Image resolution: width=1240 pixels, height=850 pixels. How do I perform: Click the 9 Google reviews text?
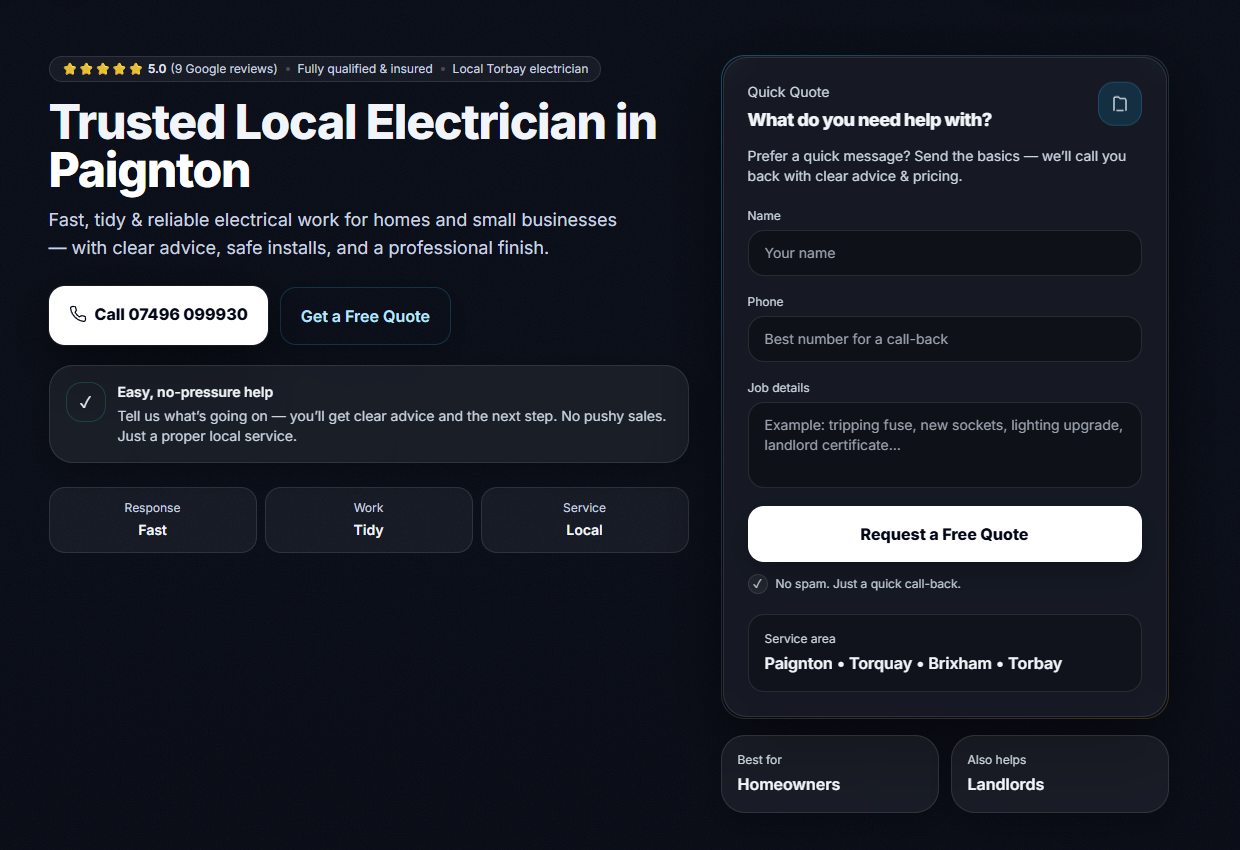[x=224, y=69]
